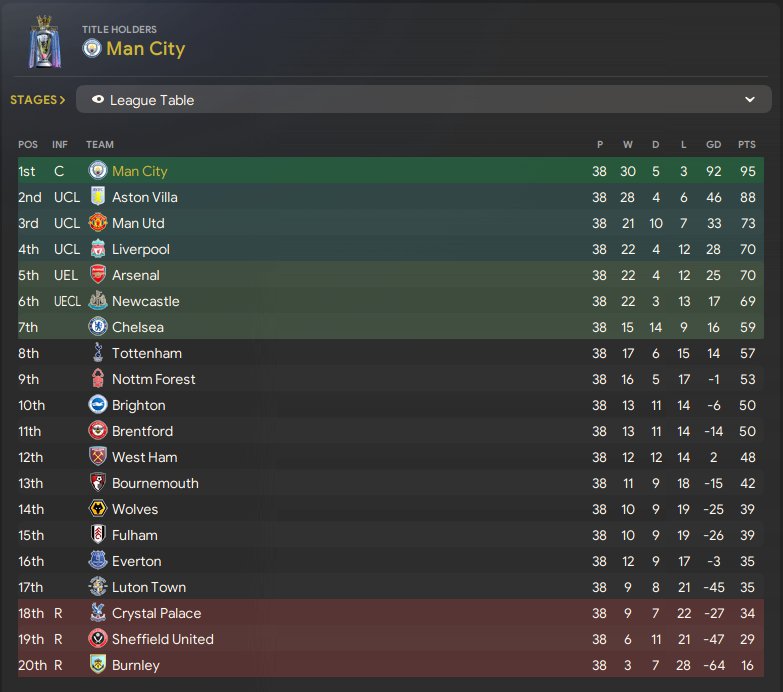Toggle the eye icon in League Table selector
The image size is (783, 692).
98,99
